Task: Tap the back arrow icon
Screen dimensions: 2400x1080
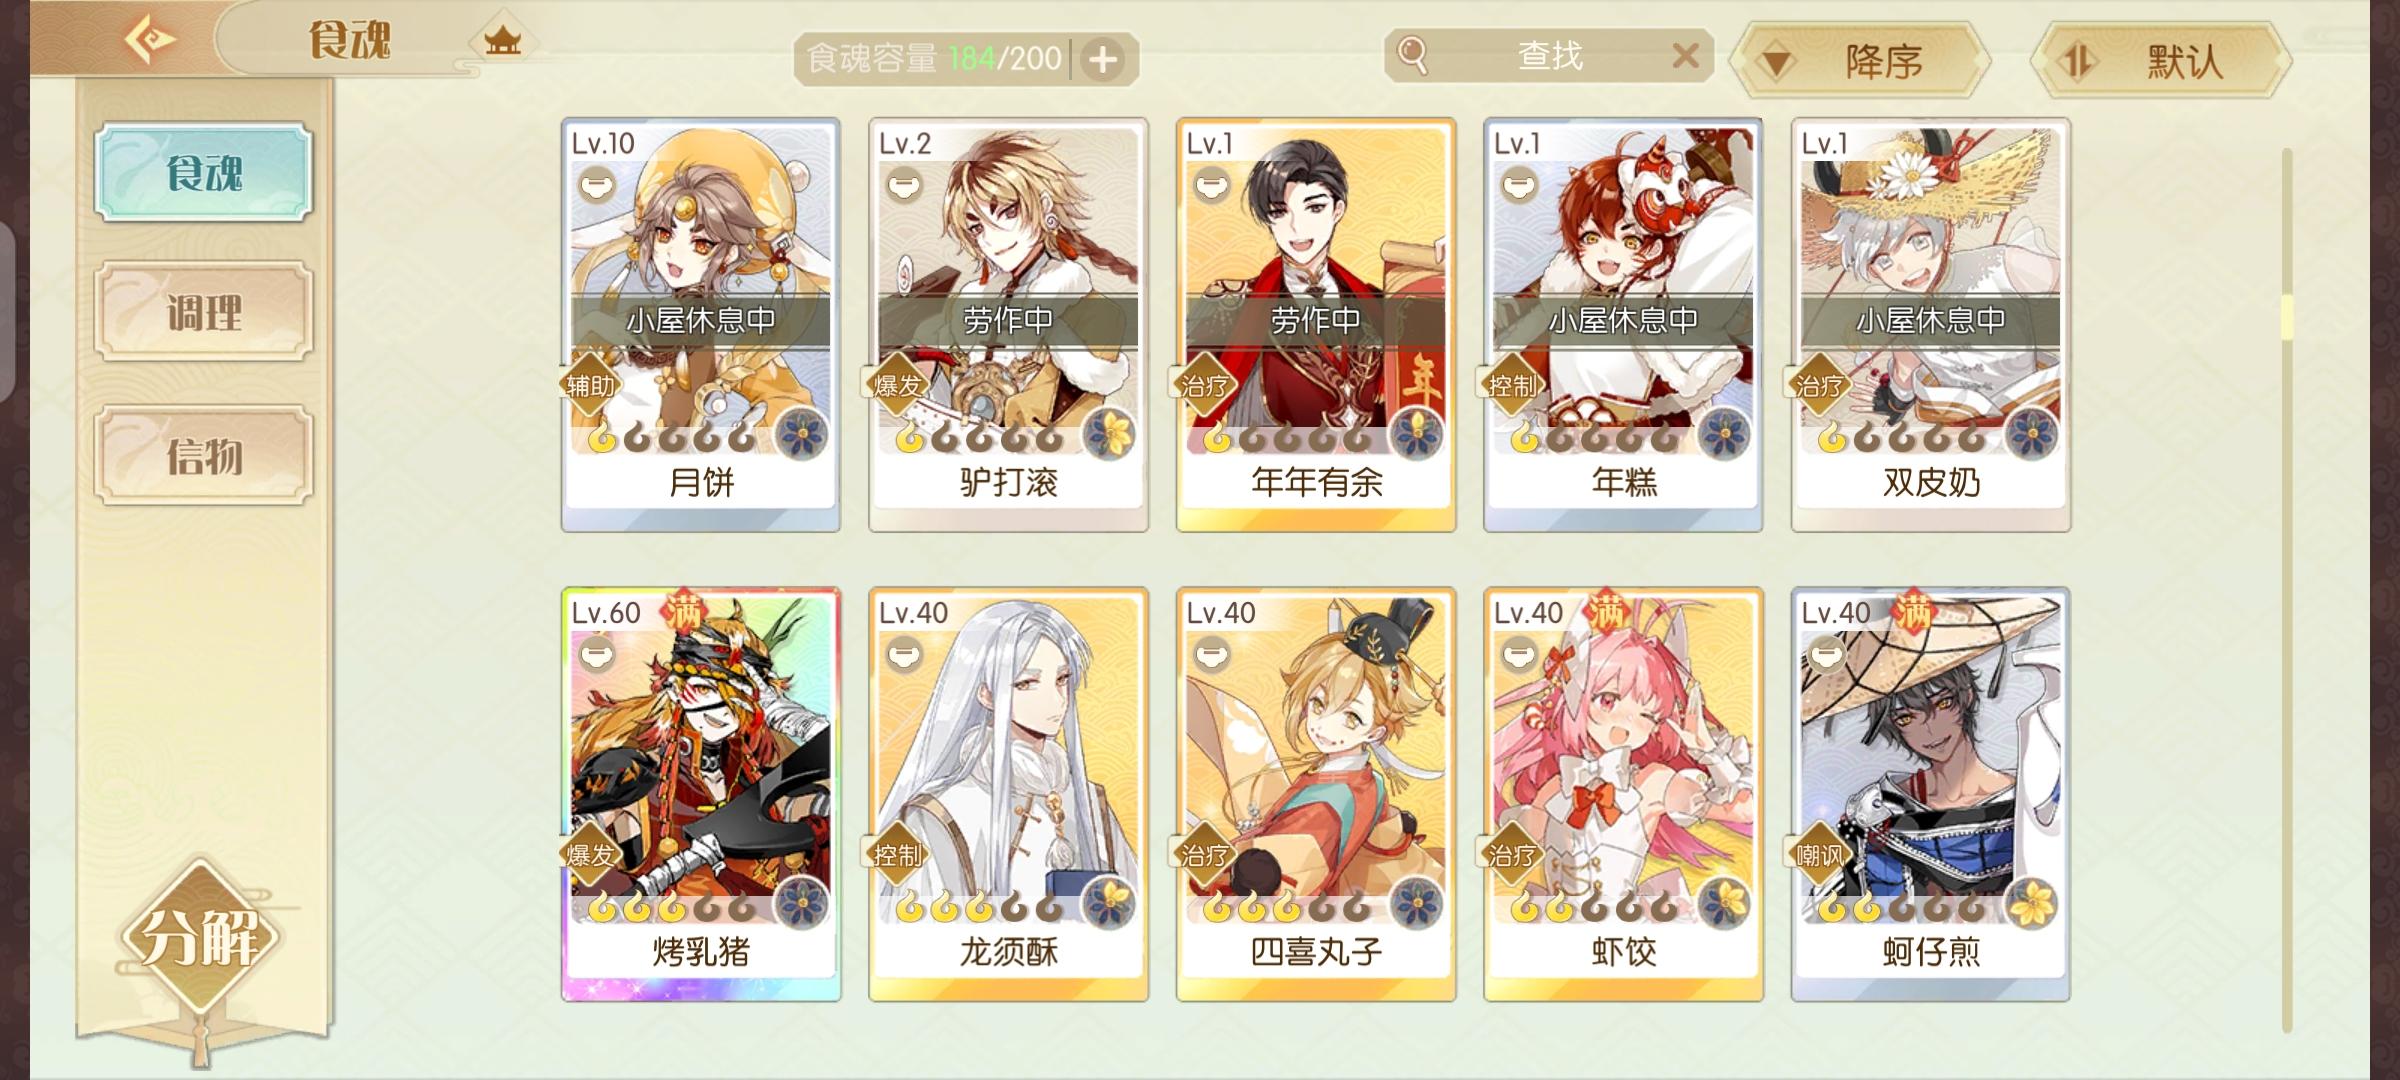Action: click(150, 40)
